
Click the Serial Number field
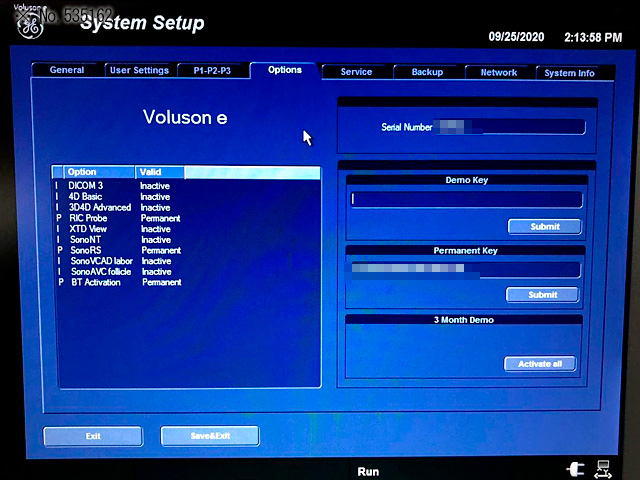pos(510,127)
